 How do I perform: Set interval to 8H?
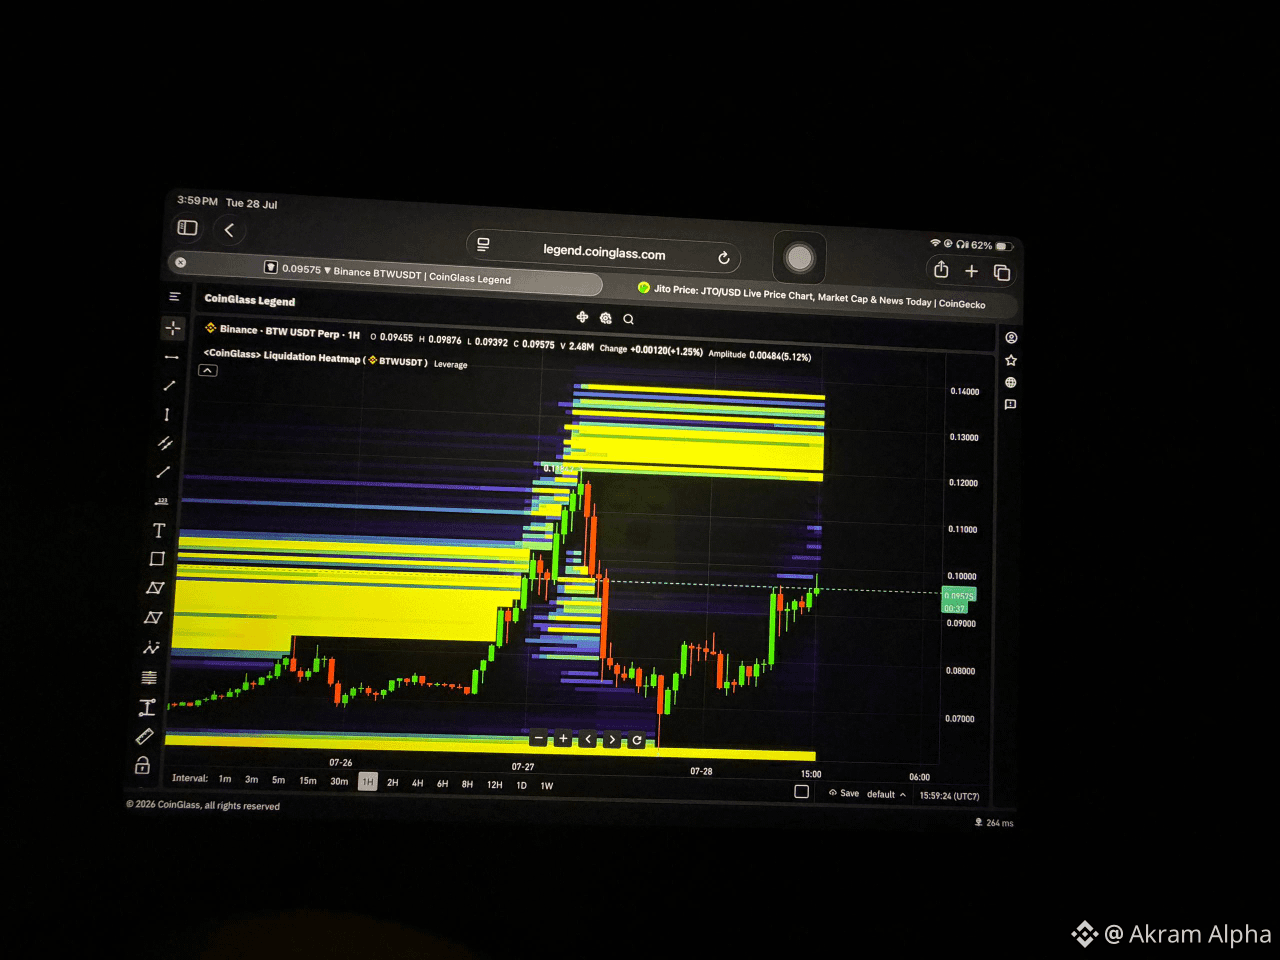(x=467, y=784)
